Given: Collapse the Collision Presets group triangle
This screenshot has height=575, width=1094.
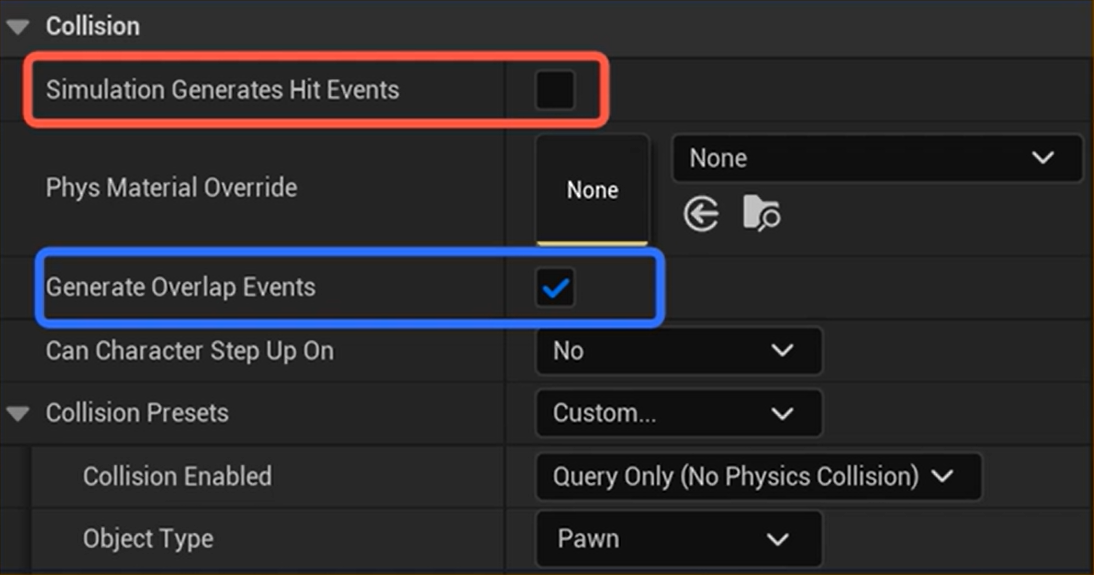Looking at the screenshot, I should click(18, 413).
